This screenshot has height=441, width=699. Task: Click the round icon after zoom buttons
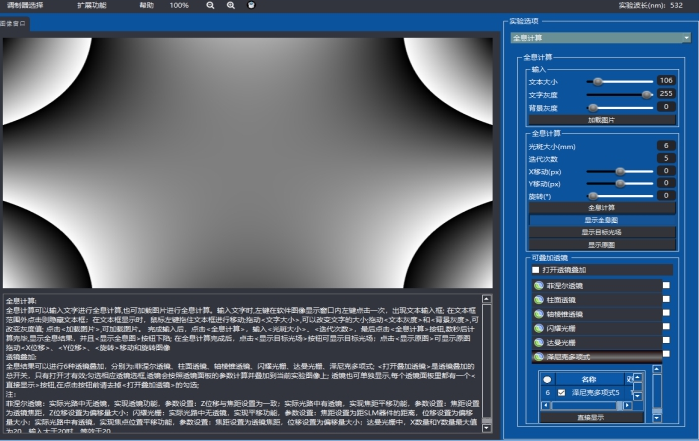pyautogui.click(x=251, y=6)
